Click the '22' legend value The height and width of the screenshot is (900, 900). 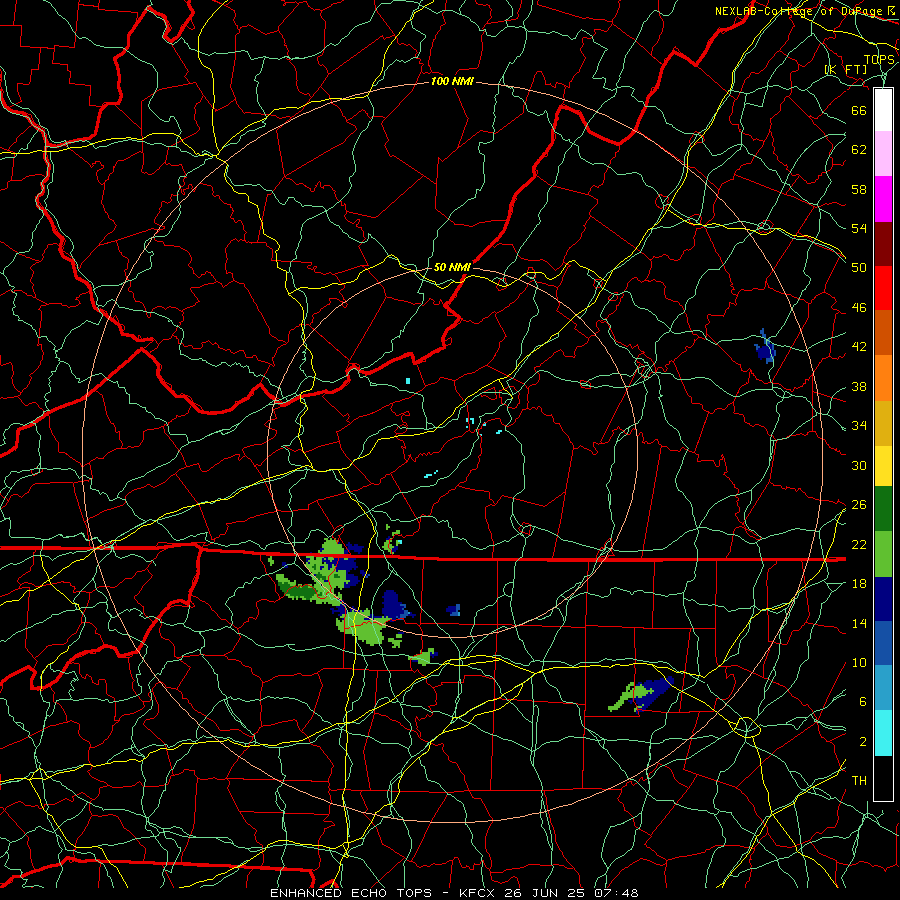(x=859, y=544)
